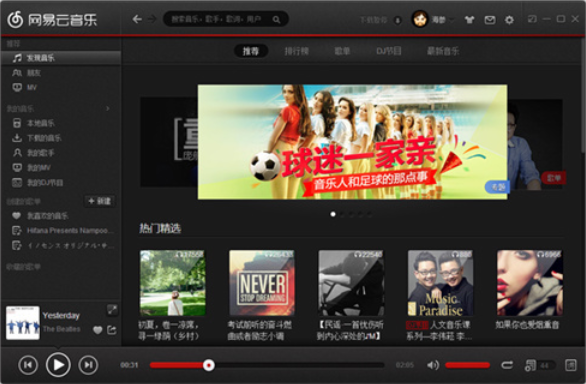Open the skin shirt icon

[469, 20]
